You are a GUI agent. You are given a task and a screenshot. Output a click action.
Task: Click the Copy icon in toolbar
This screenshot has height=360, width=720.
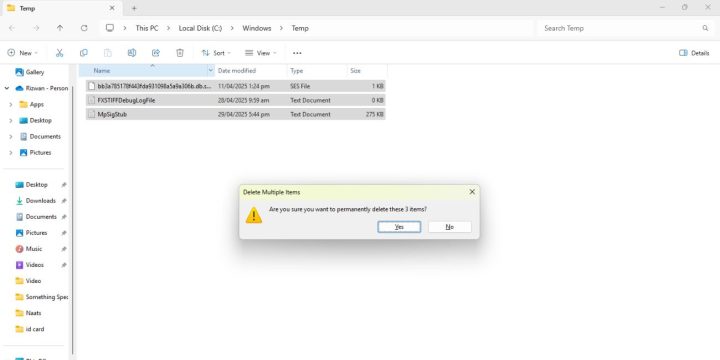[x=84, y=53]
